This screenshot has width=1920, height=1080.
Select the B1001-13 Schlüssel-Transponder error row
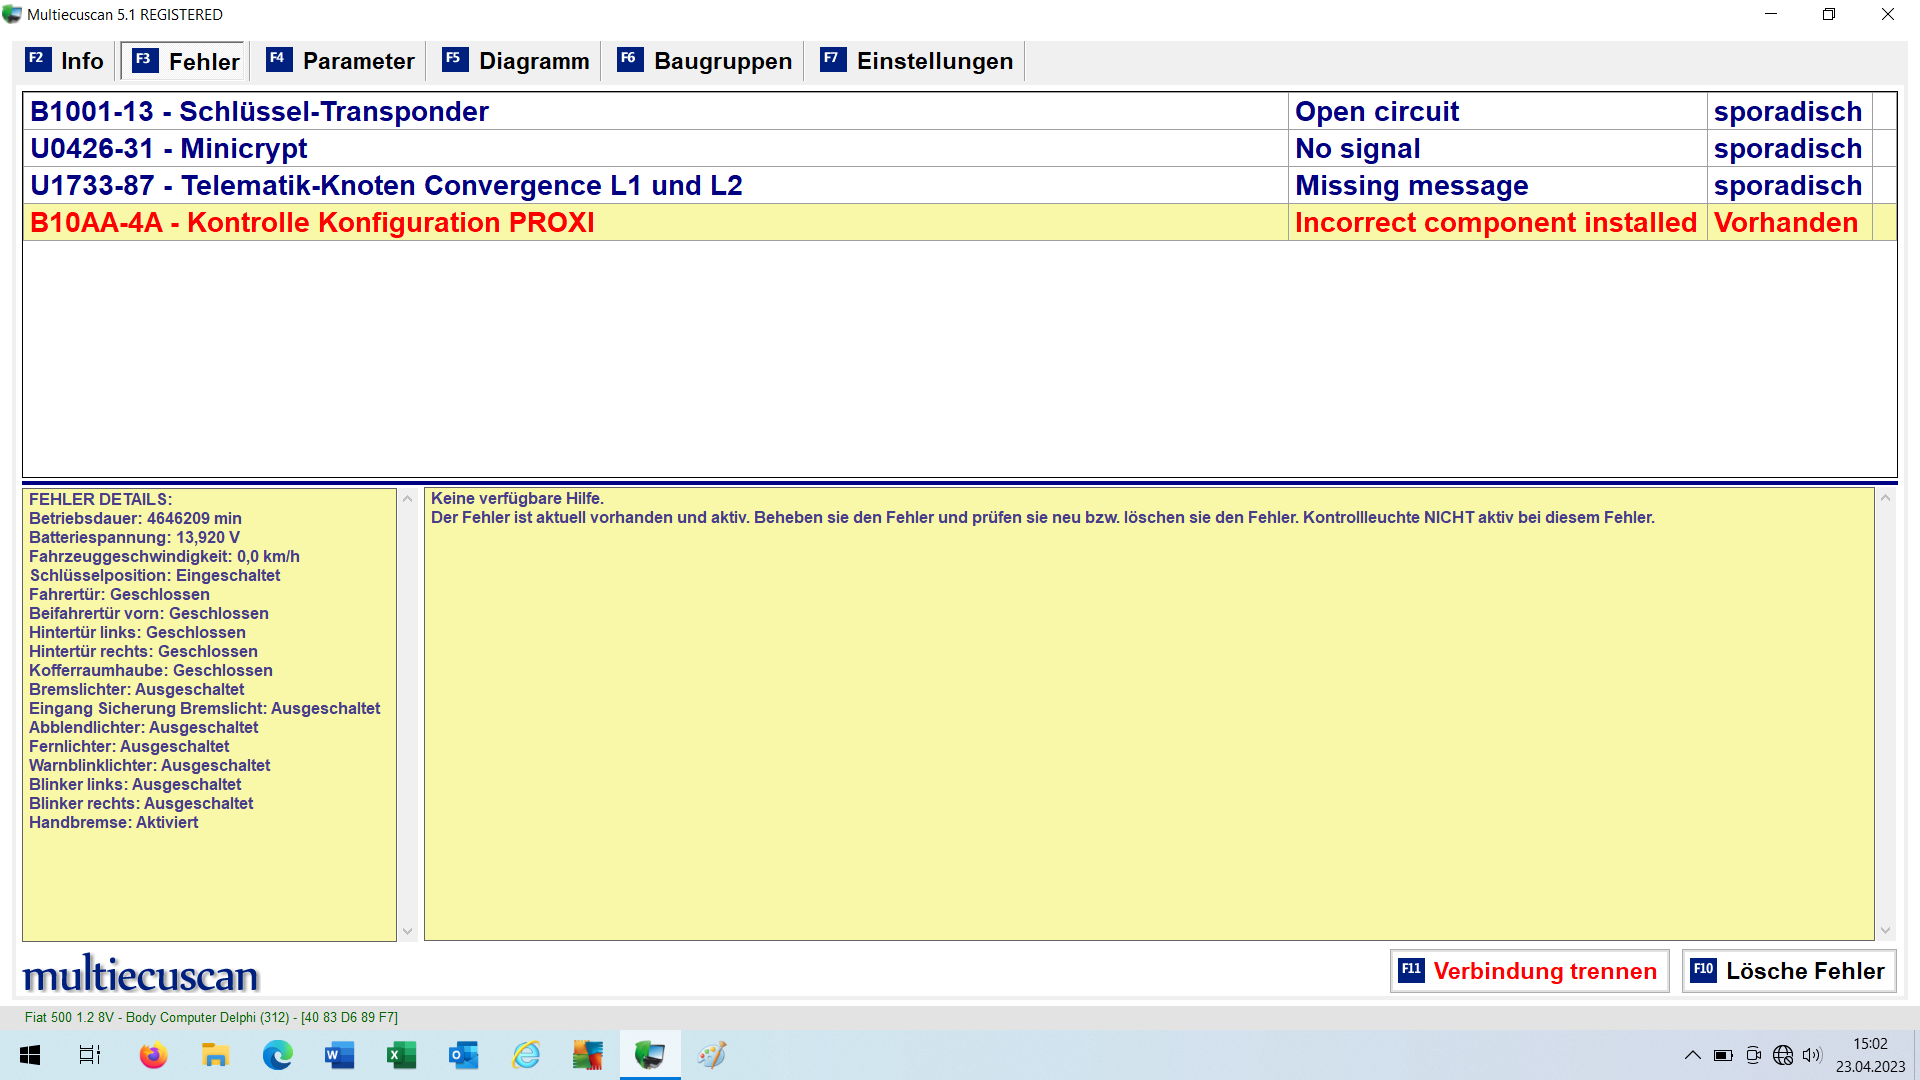(655, 111)
